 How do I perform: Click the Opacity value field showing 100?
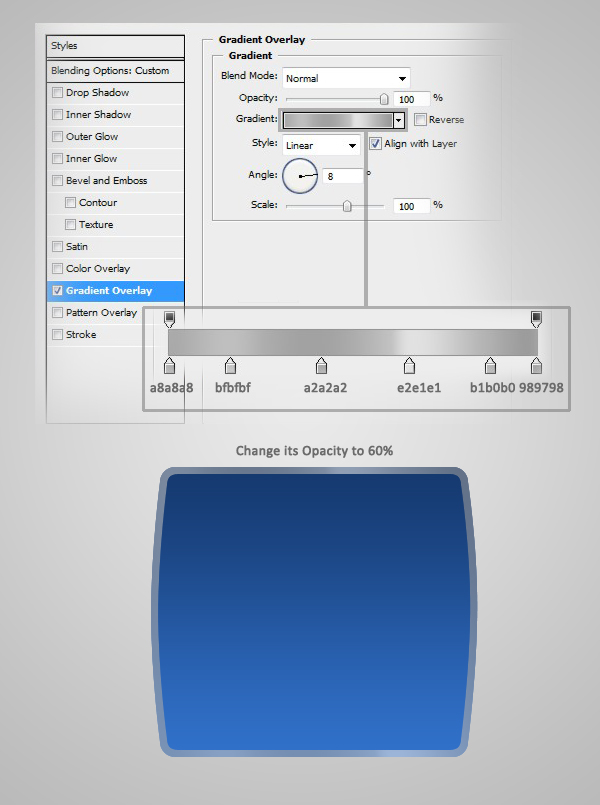411,99
